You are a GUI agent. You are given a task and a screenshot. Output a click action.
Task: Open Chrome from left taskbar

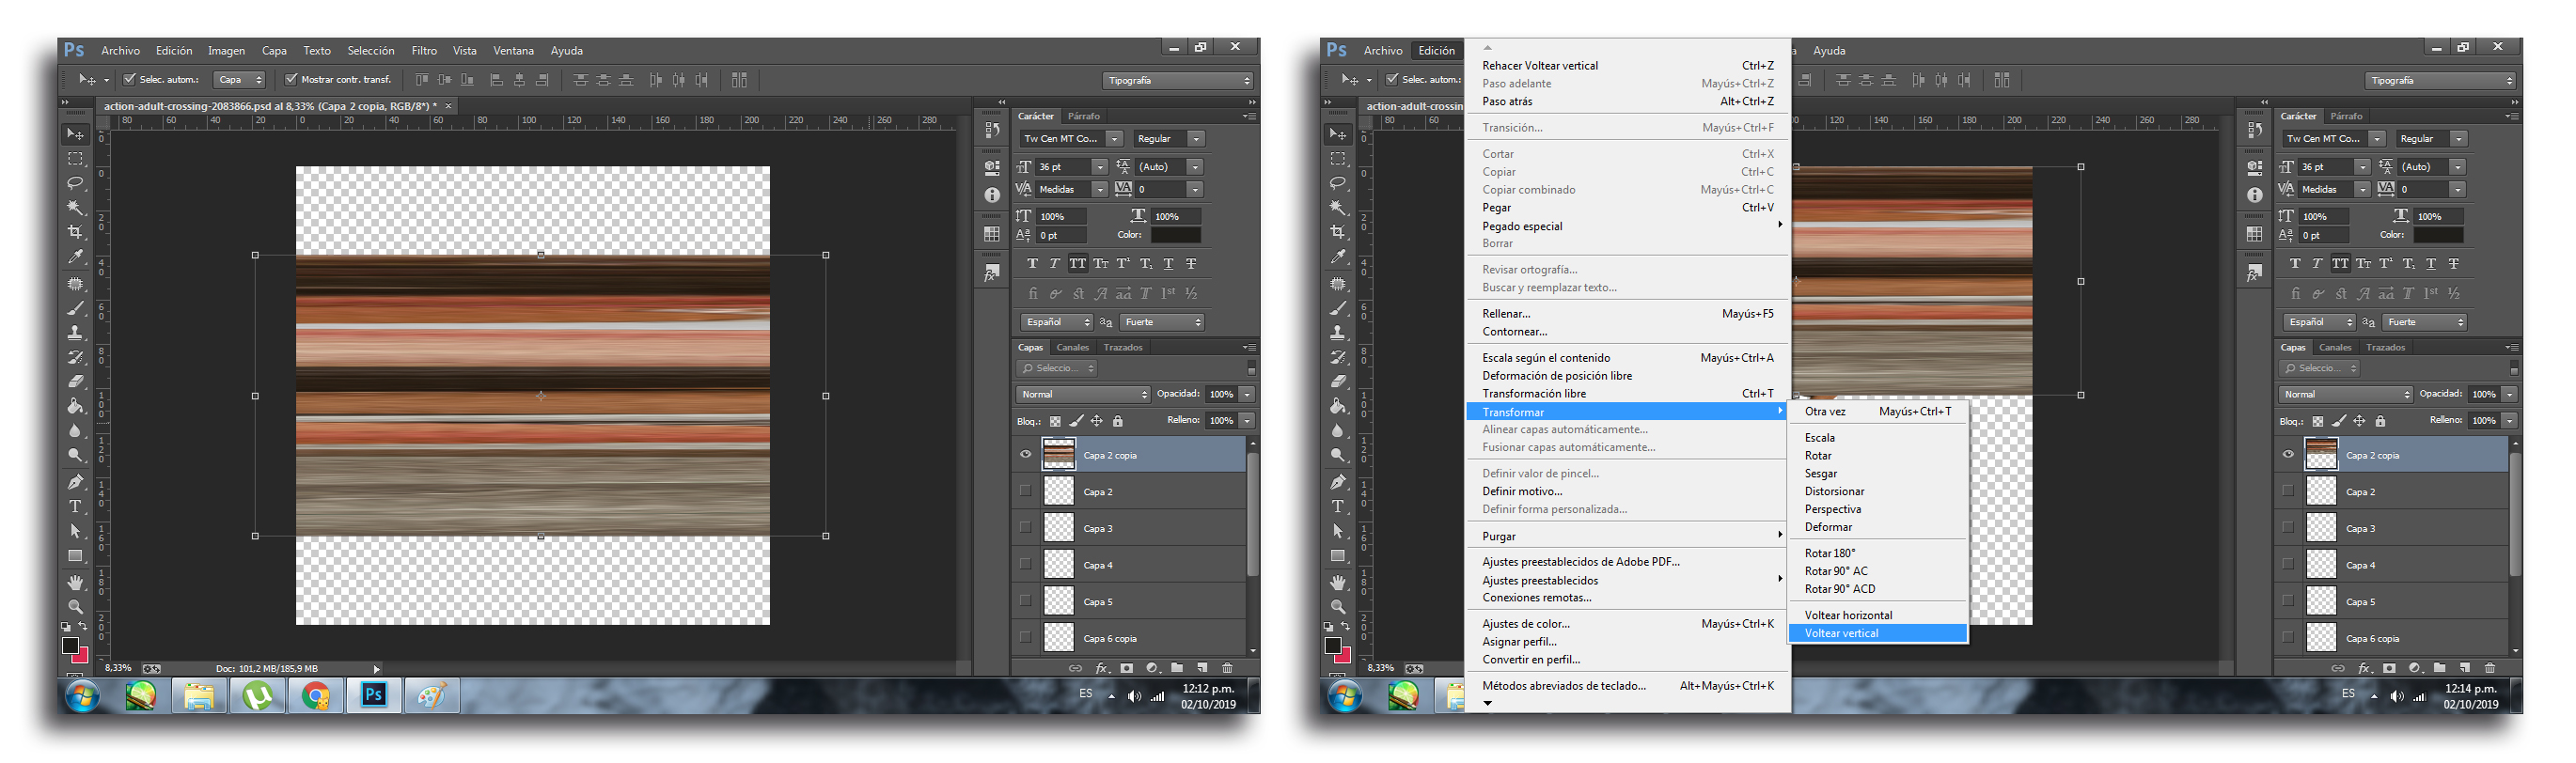coord(316,696)
